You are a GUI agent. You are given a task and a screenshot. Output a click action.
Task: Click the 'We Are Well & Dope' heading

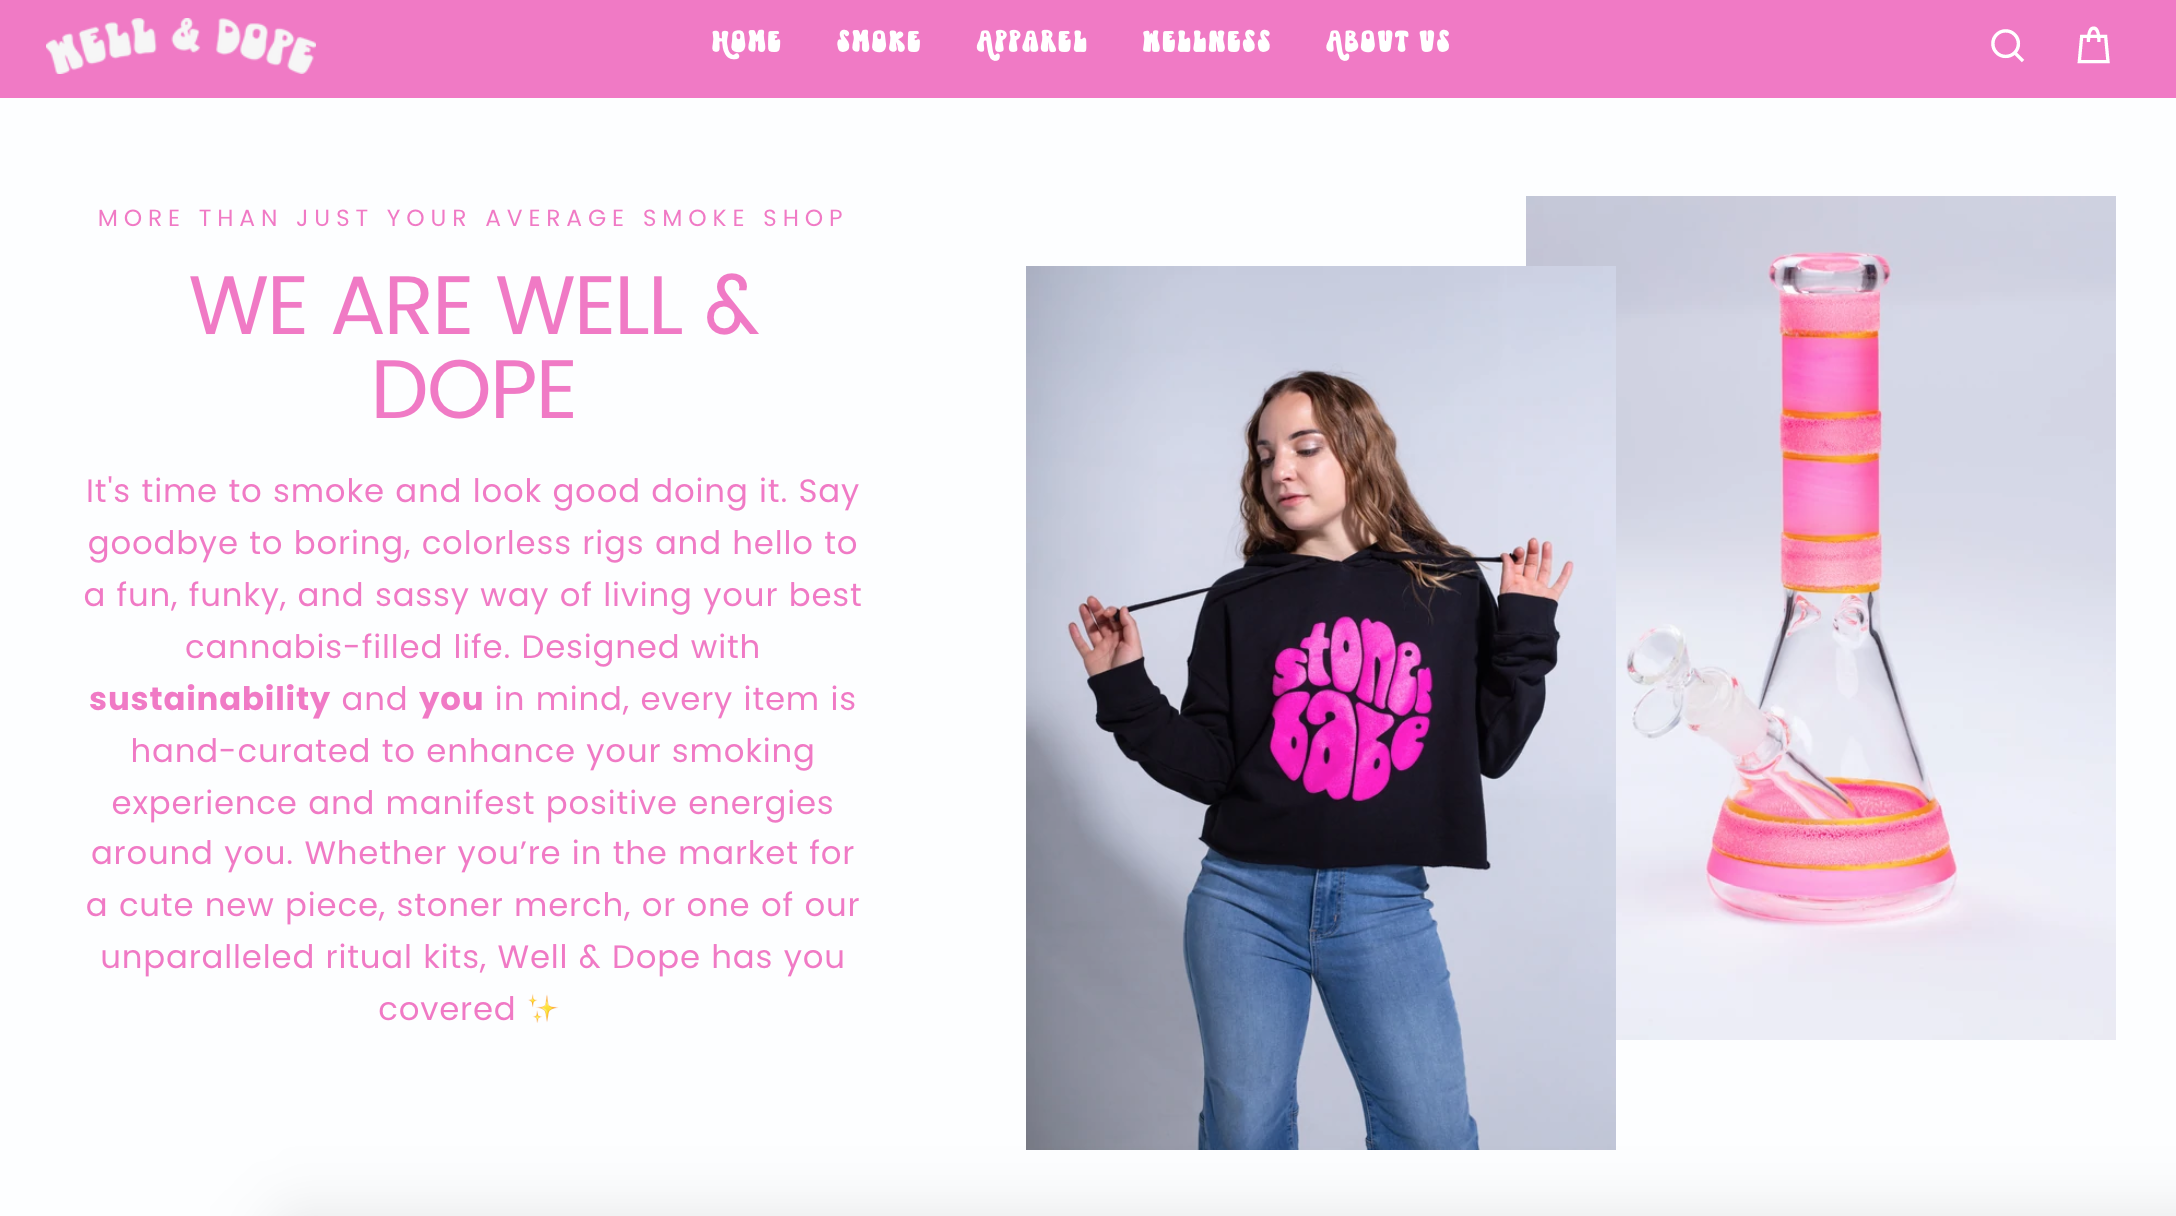pos(473,347)
